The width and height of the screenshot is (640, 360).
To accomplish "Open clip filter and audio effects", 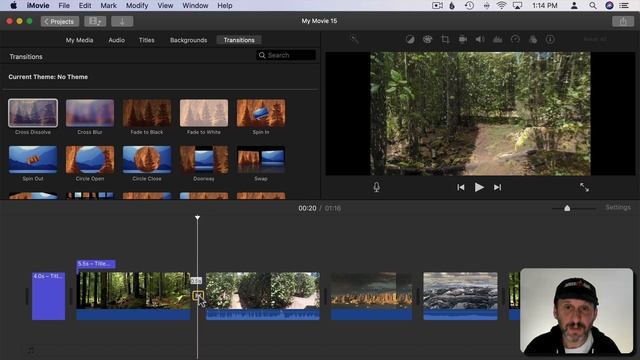I will click(533, 40).
